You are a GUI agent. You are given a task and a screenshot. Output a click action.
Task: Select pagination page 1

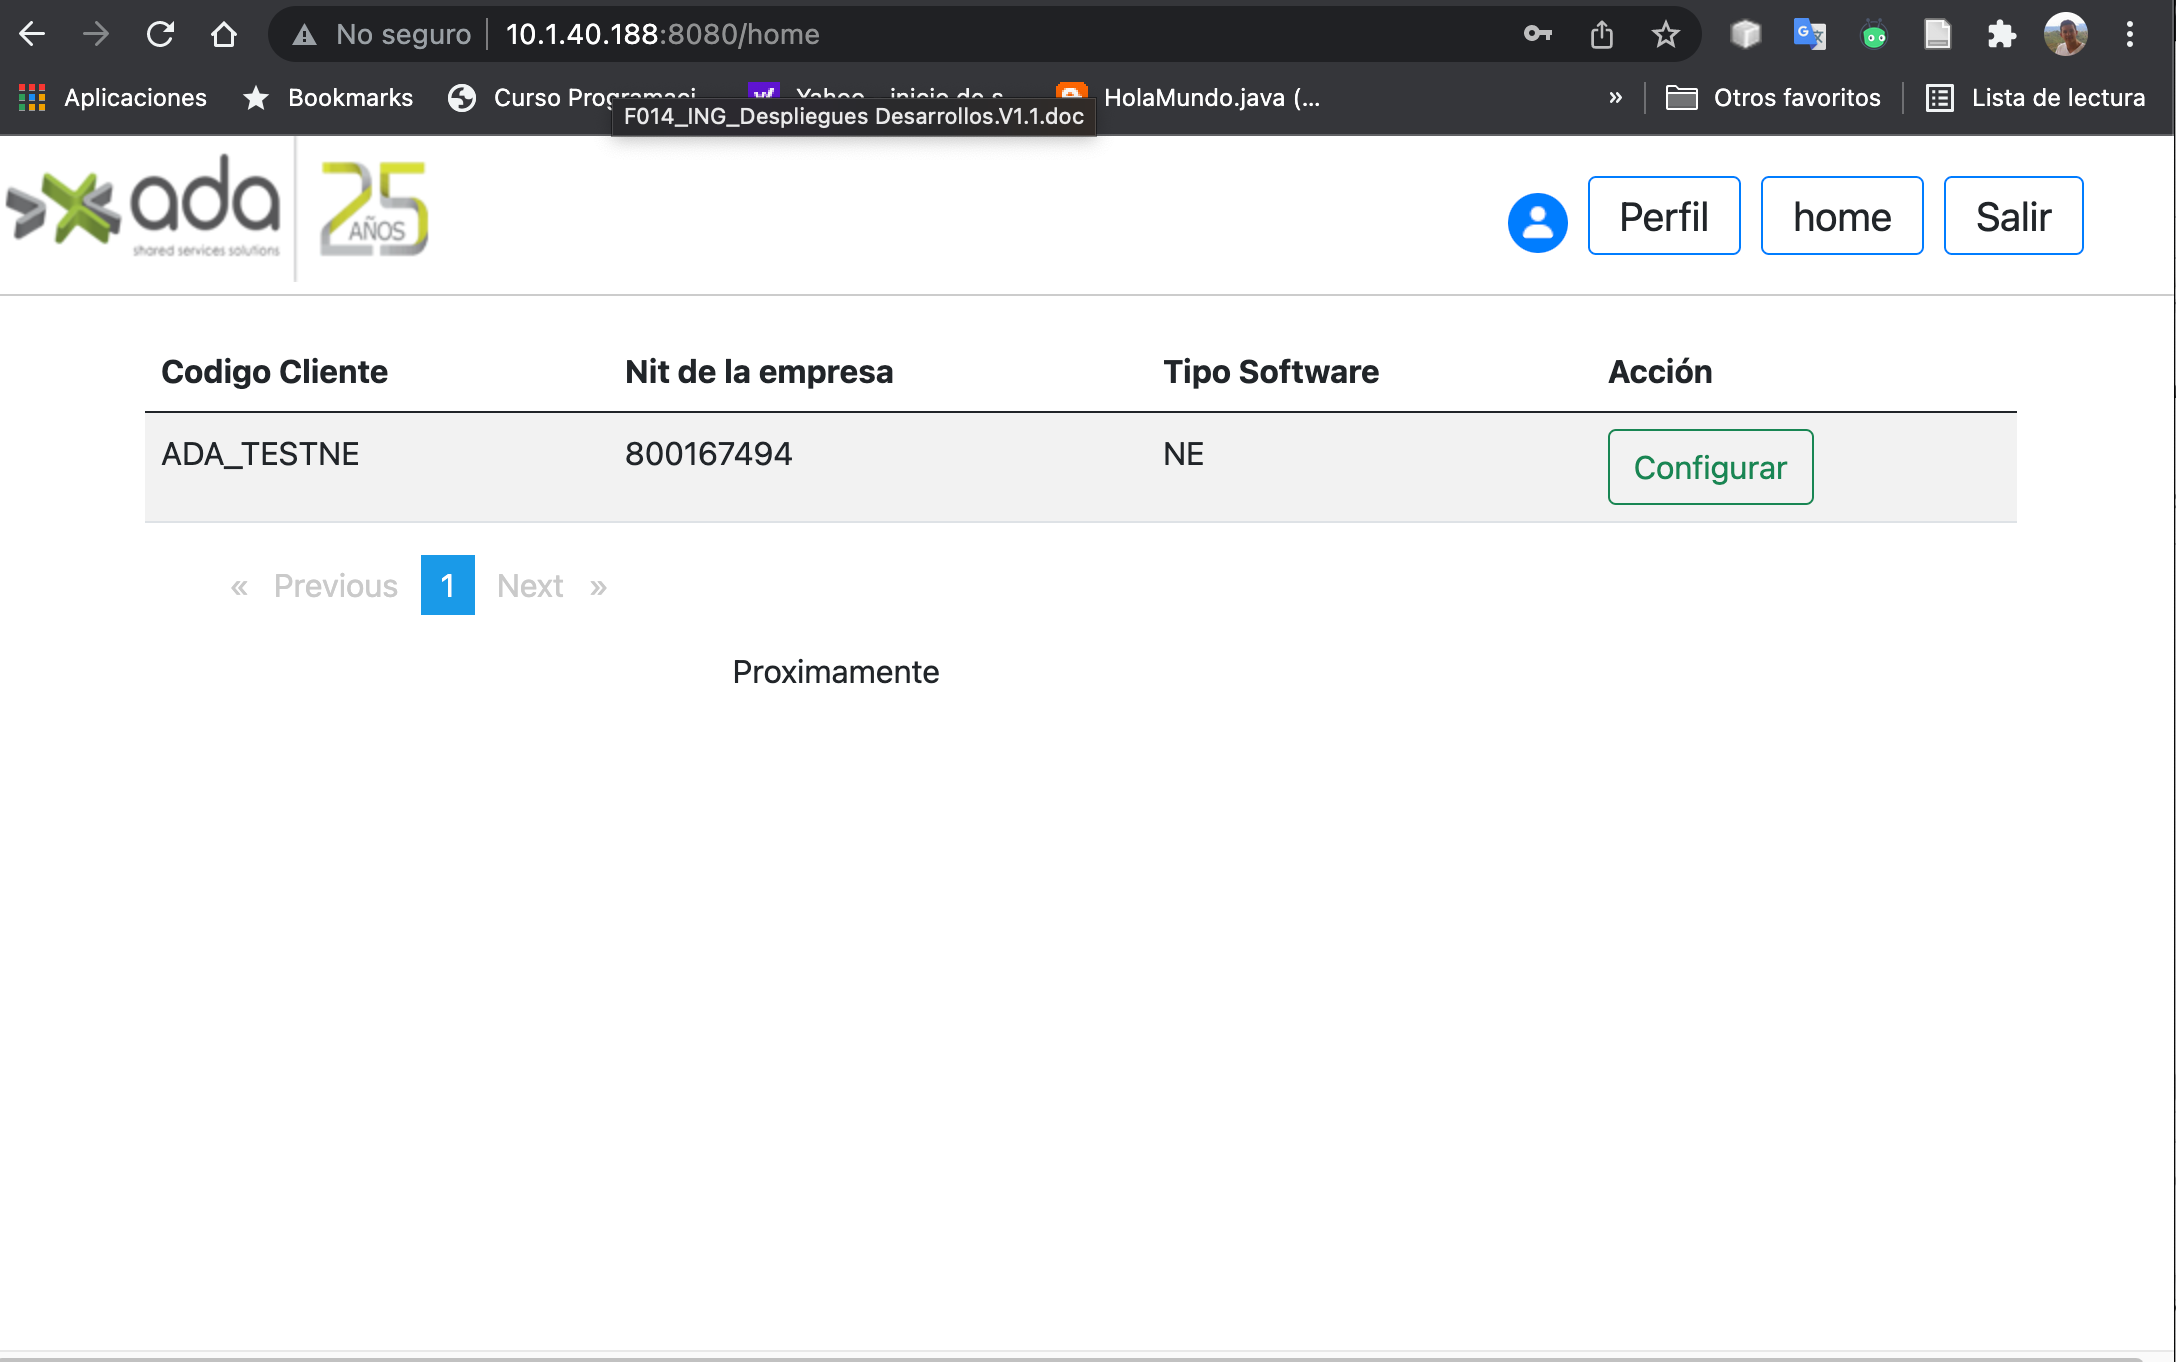[447, 585]
